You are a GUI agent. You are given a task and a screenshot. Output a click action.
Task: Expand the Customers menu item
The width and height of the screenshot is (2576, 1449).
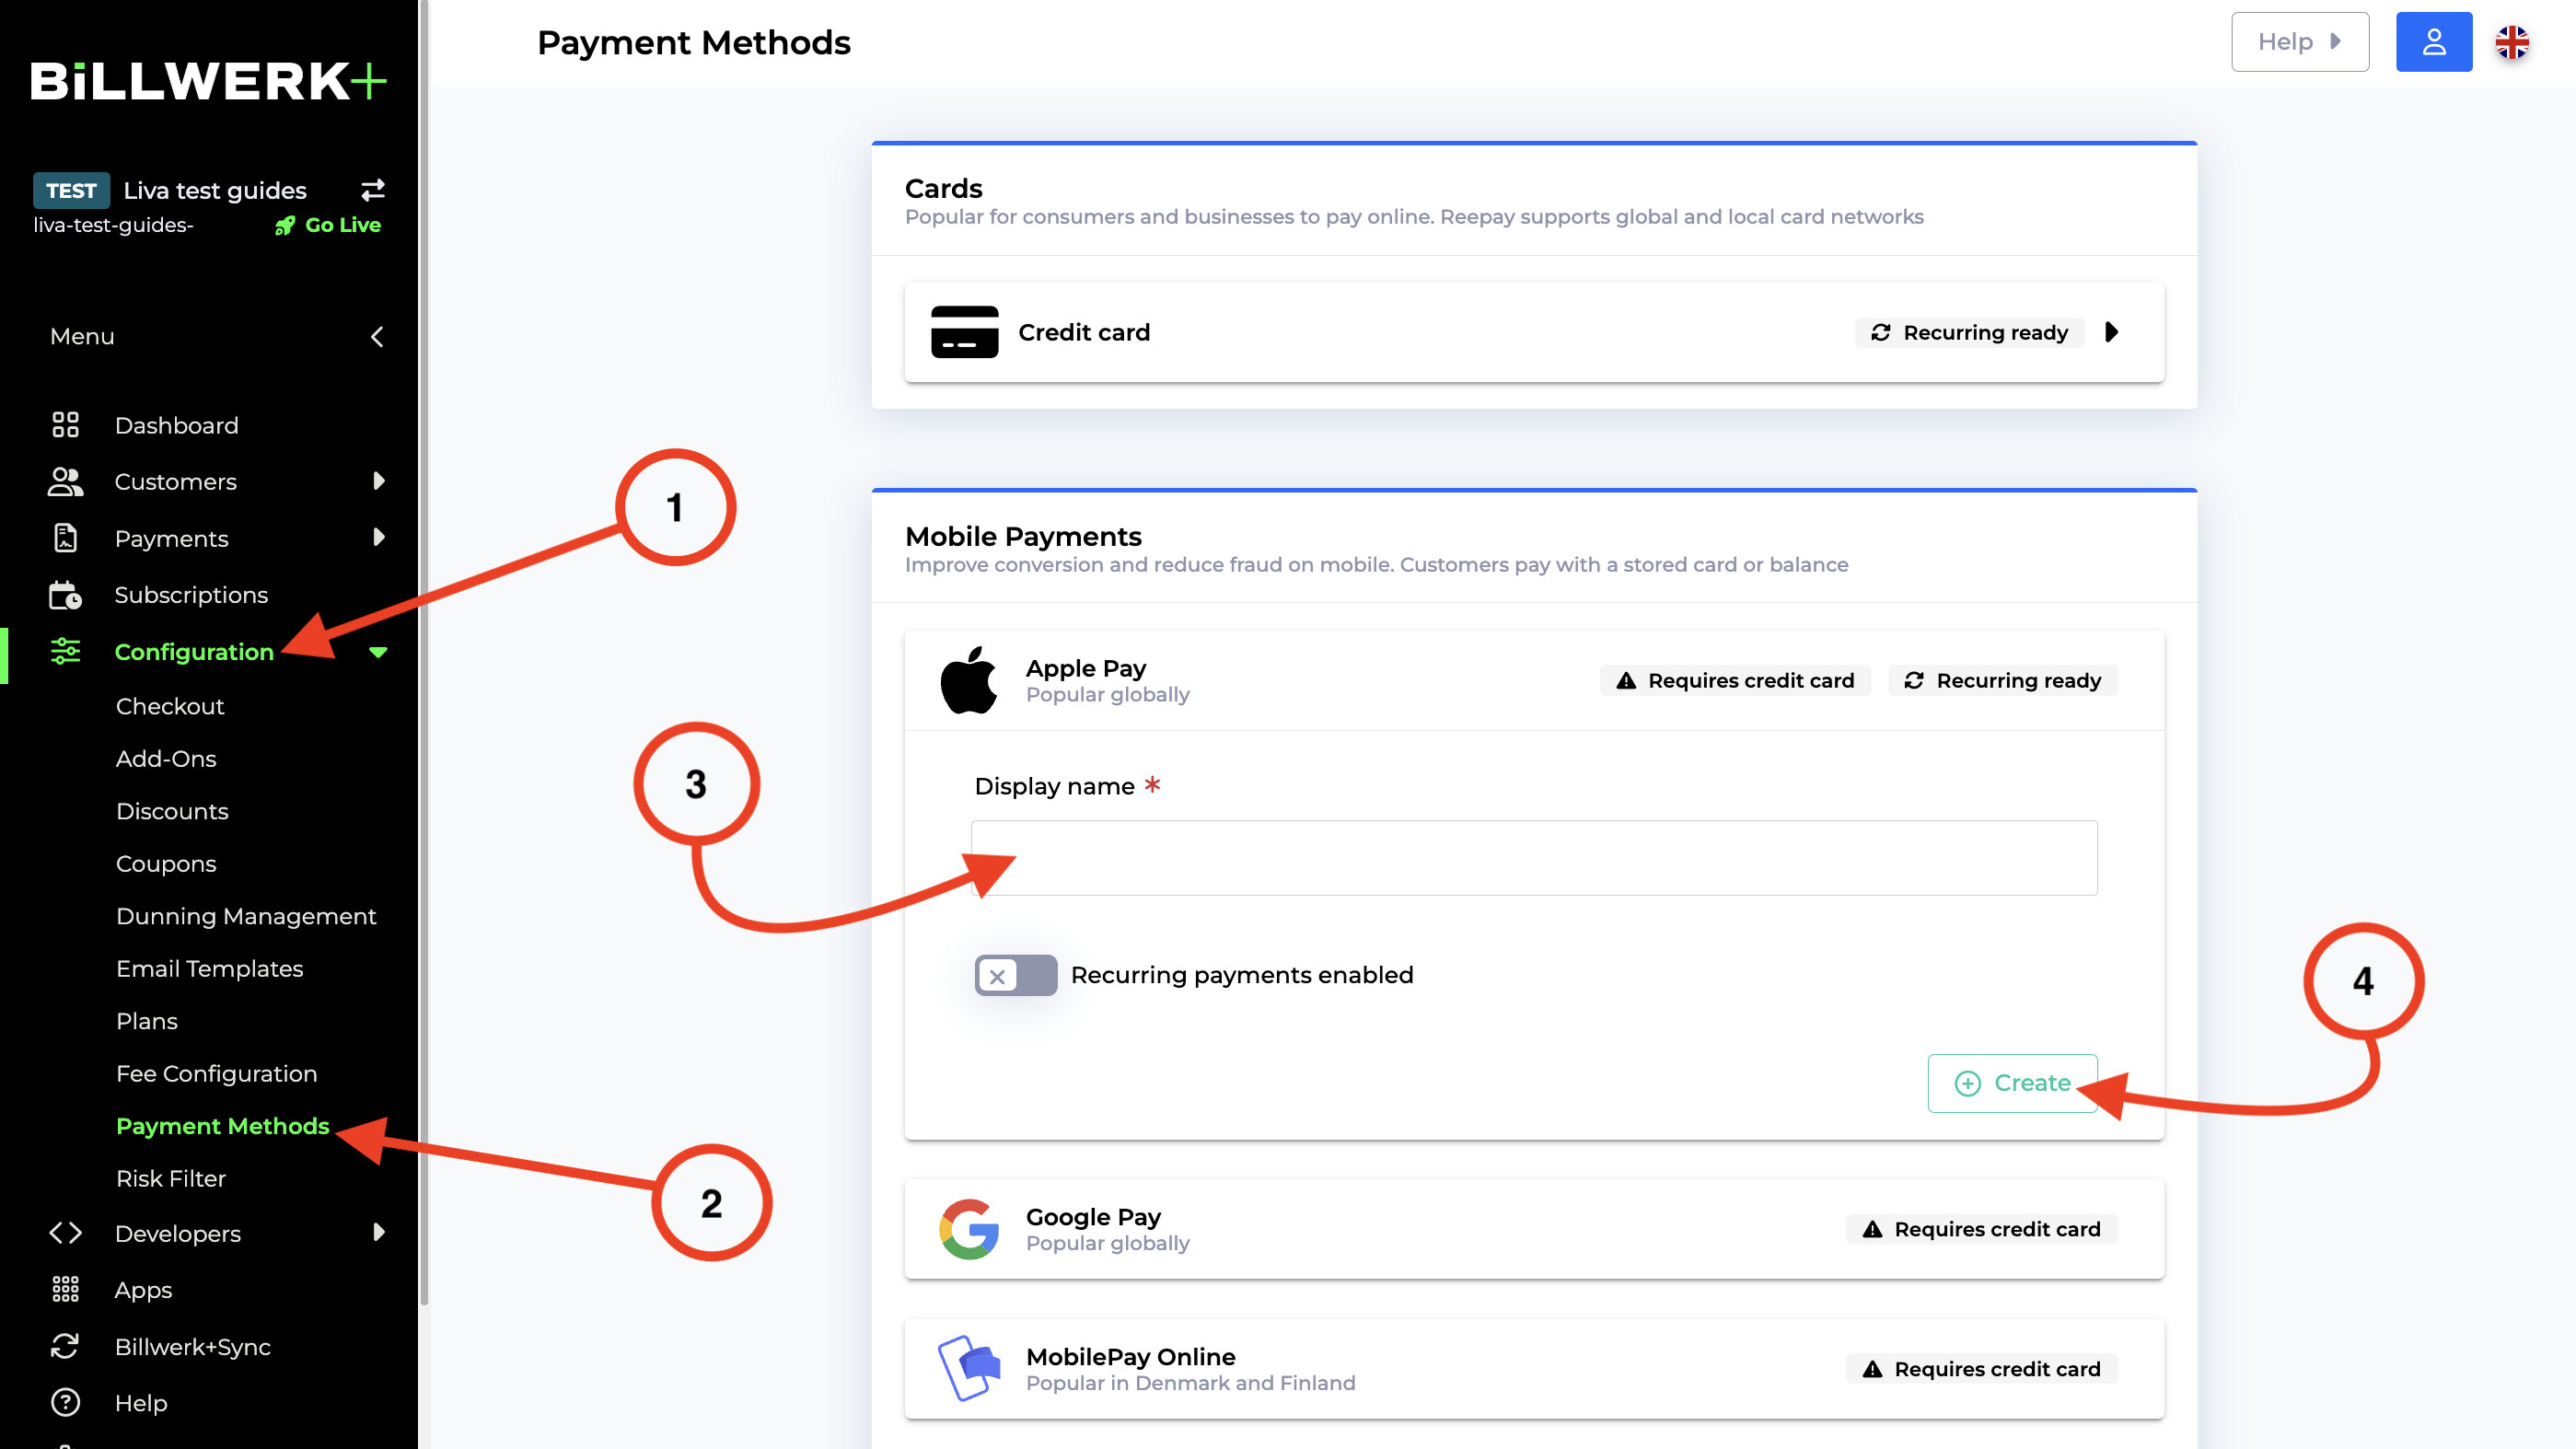377,481
